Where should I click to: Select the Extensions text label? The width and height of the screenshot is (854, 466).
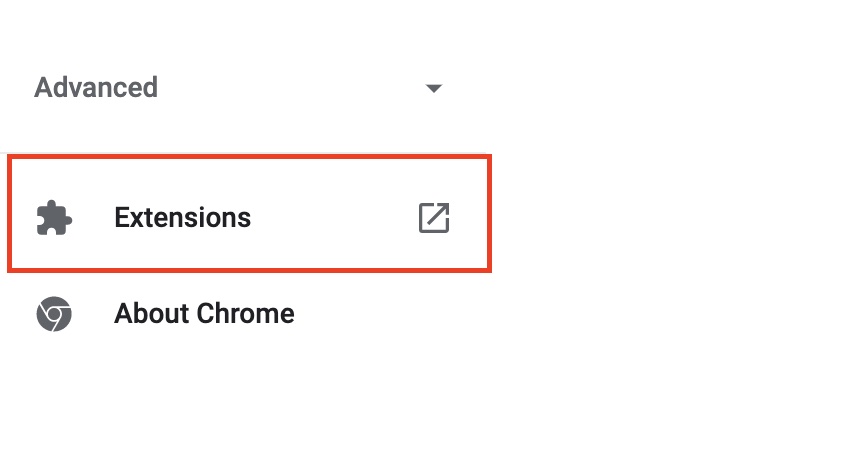(182, 218)
